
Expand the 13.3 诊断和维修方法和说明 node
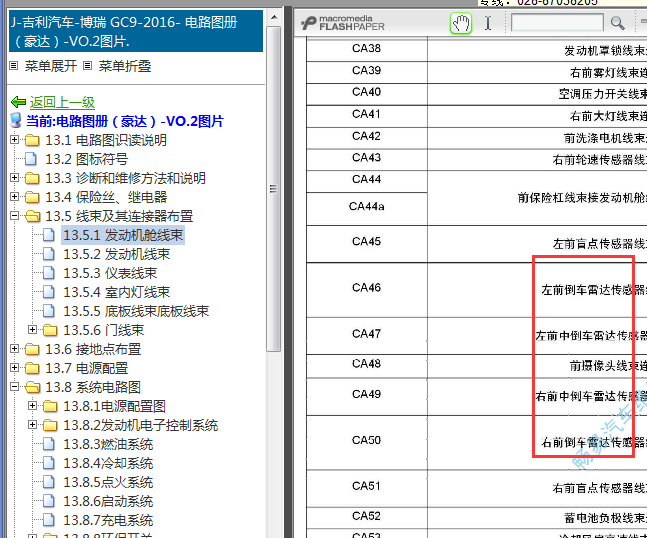coord(14,178)
